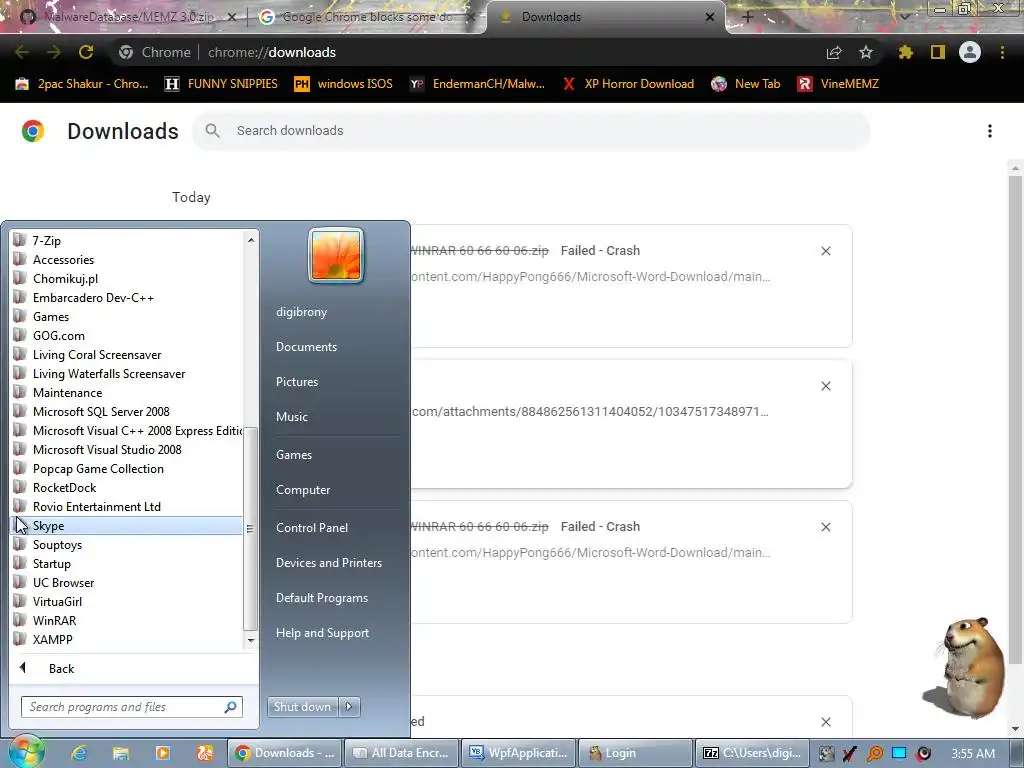Click the share page icon in address bar
1024x768 pixels.
pyautogui.click(x=833, y=52)
